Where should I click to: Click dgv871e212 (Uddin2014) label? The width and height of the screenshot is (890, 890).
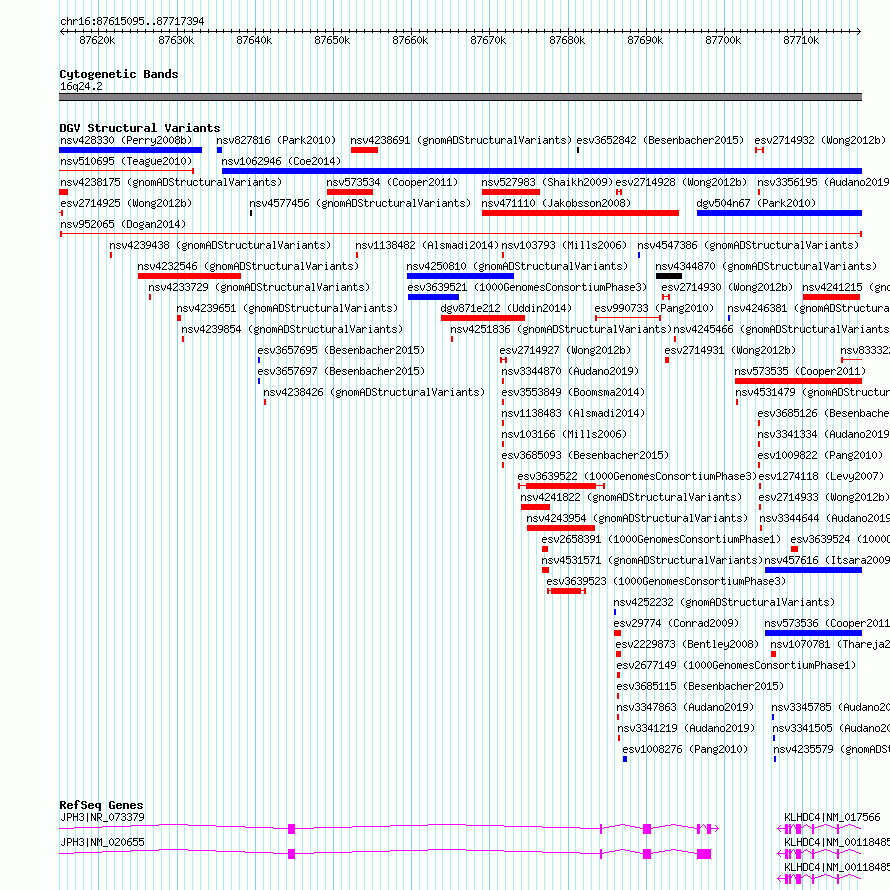(x=506, y=308)
